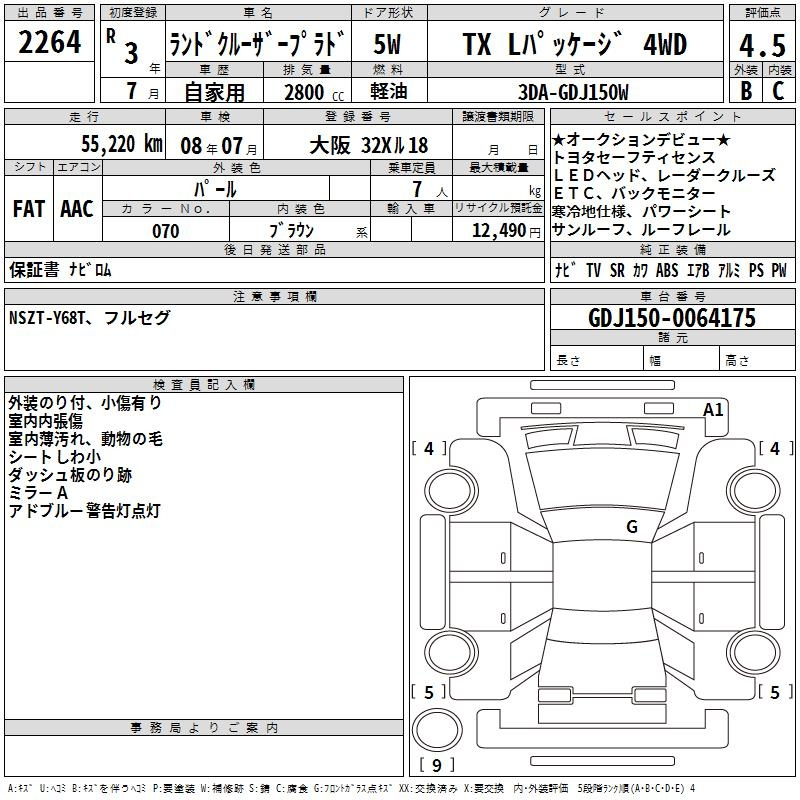
Task: Click 高さ dimension field
Action: [758, 360]
